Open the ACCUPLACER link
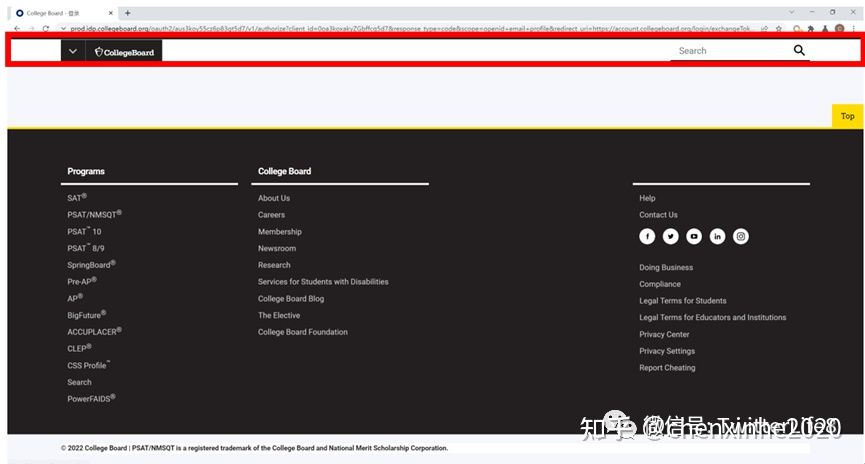This screenshot has width=865, height=464. (94, 332)
